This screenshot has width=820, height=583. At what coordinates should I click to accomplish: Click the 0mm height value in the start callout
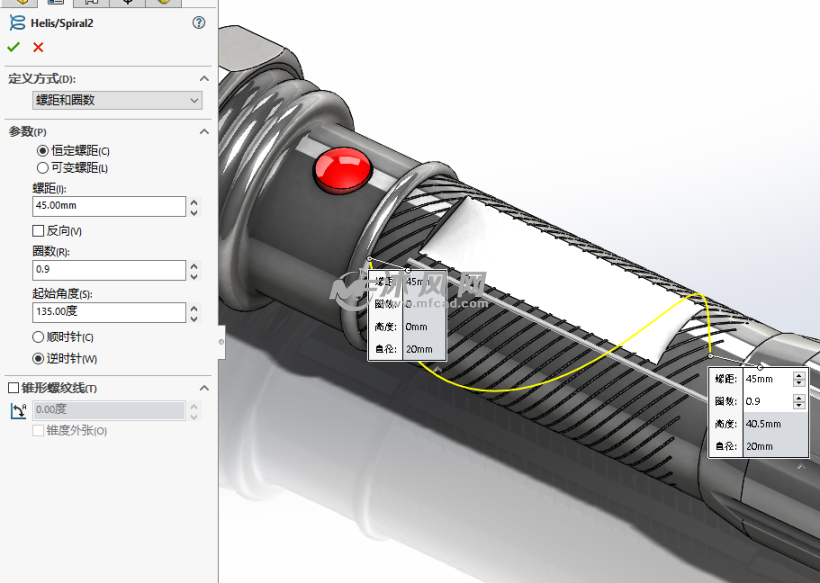click(x=416, y=327)
